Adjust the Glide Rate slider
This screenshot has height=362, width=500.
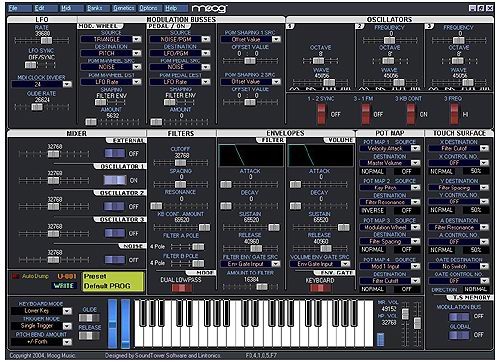(42, 107)
